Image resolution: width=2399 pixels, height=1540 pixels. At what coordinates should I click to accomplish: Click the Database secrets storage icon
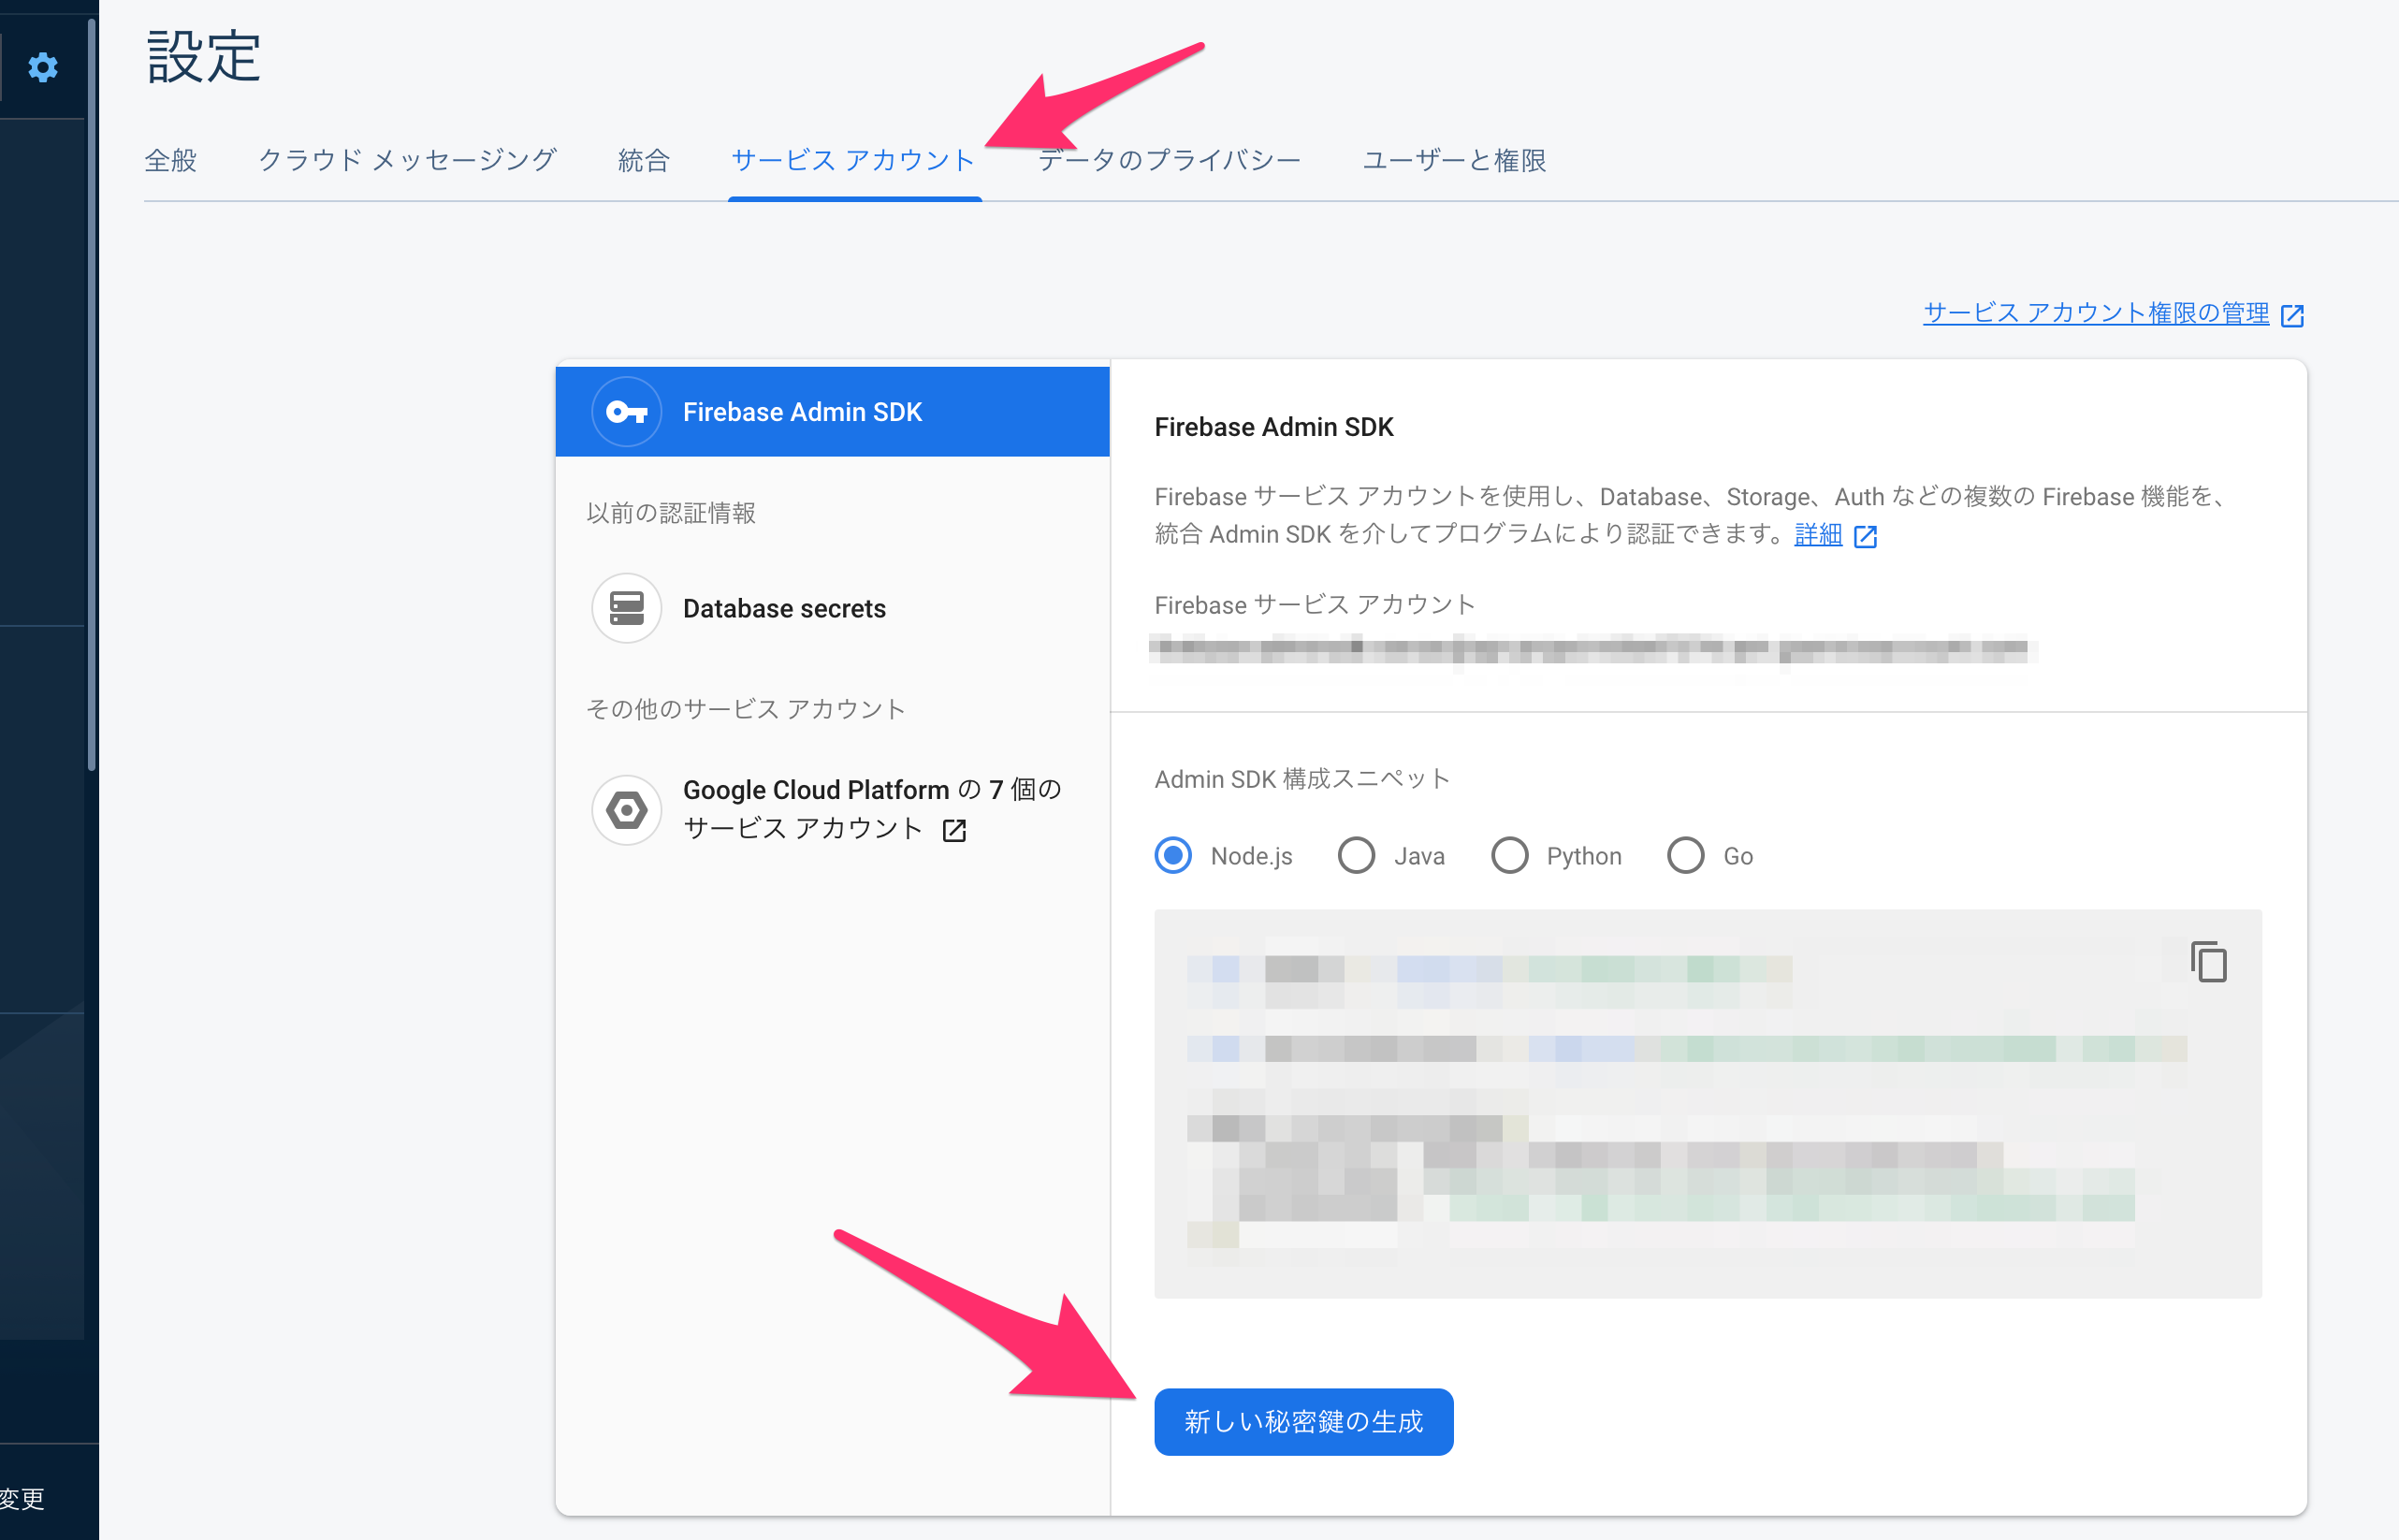(626, 608)
